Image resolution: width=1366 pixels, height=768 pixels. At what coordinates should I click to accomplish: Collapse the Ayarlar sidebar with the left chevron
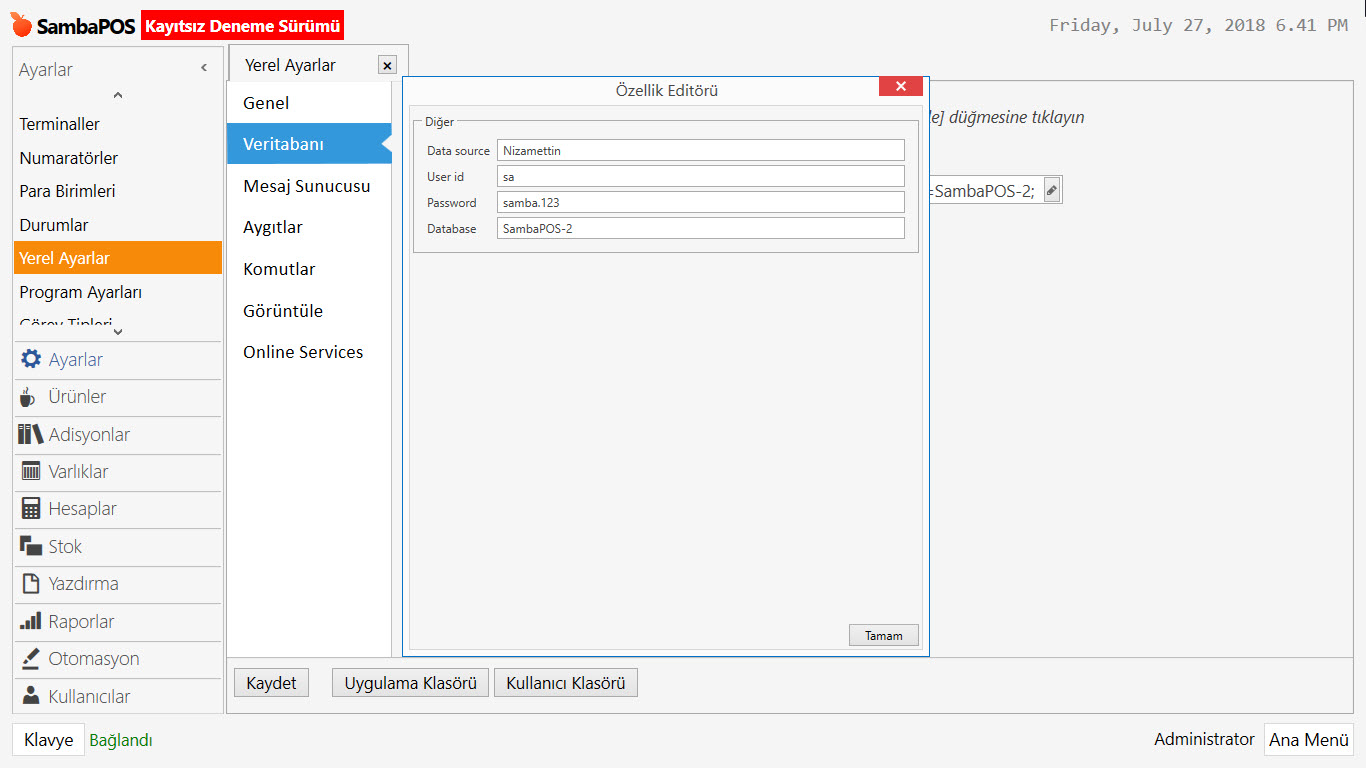tap(203, 65)
